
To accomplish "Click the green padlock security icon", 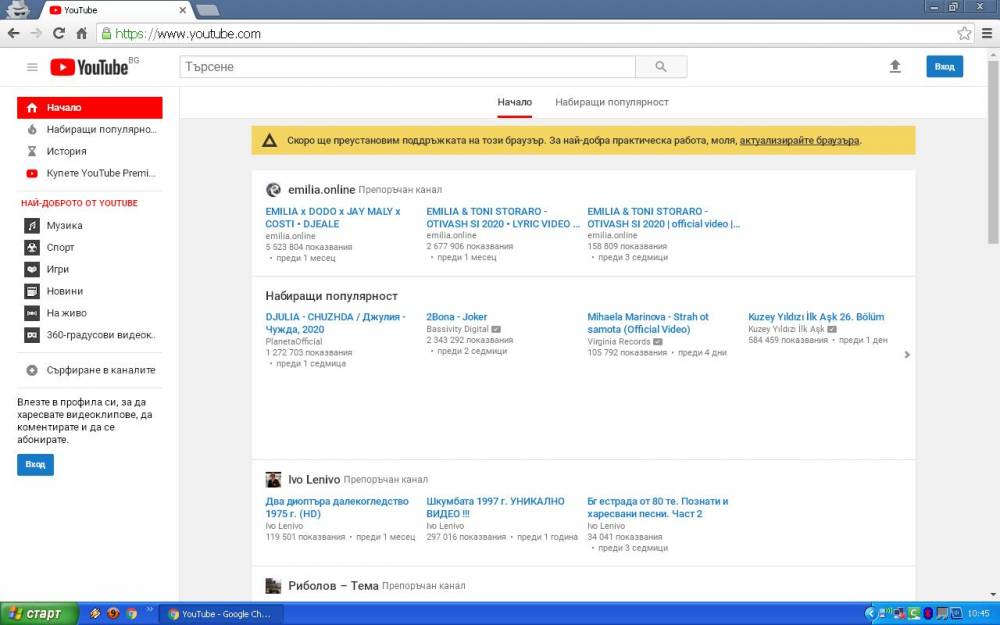I will (x=107, y=33).
